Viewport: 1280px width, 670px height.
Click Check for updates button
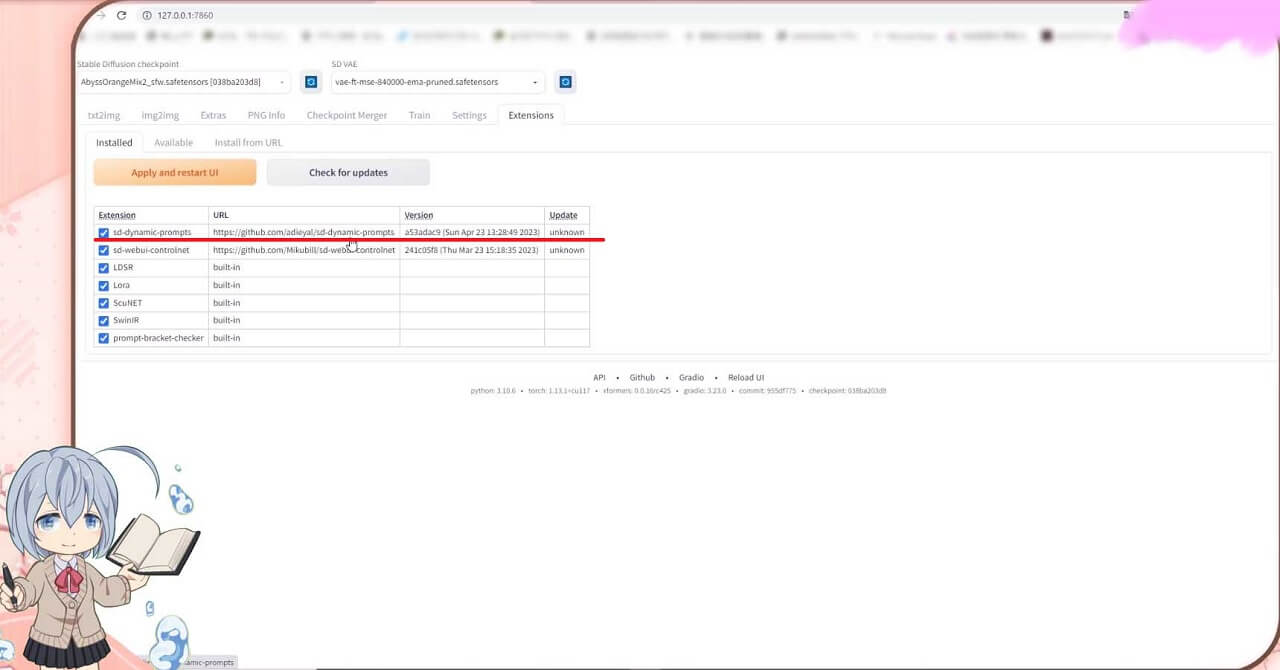coord(348,172)
